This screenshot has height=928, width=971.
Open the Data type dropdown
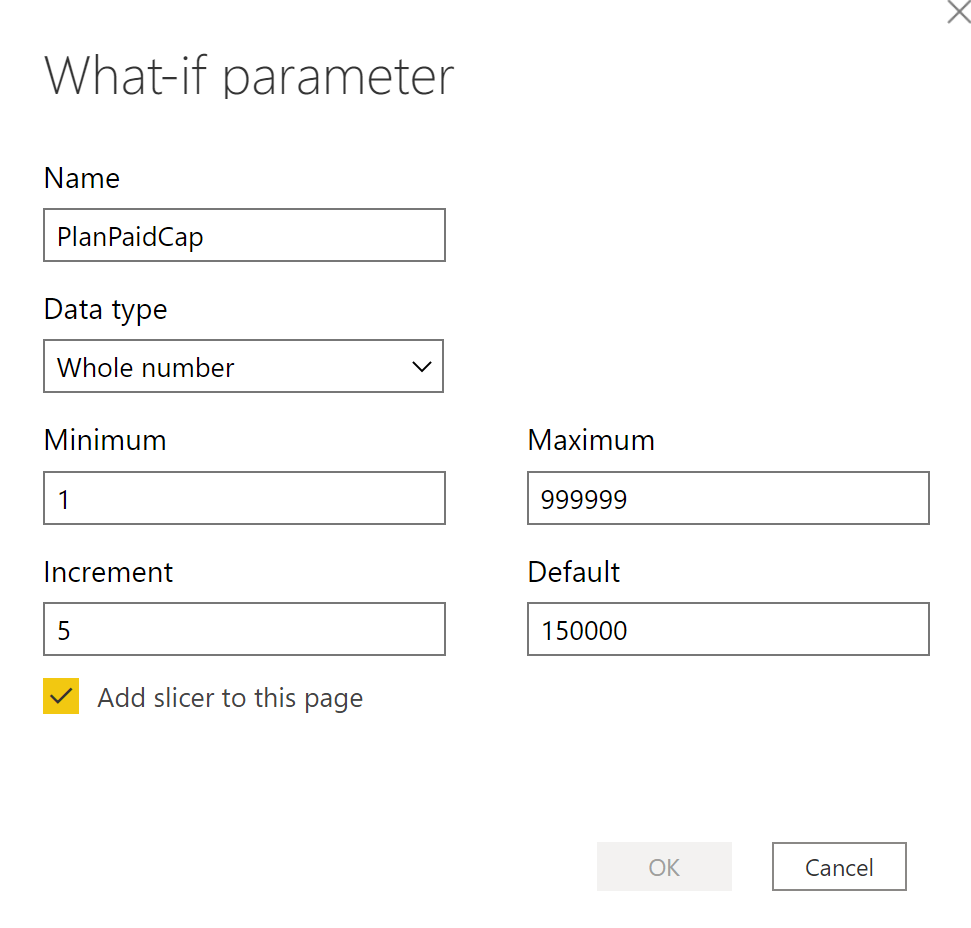tap(243, 366)
